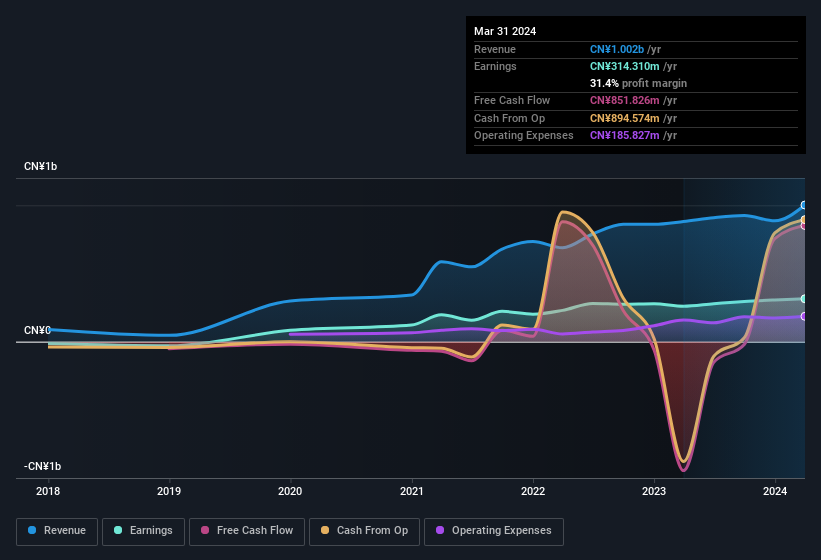This screenshot has height=560, width=821.
Task: Click the purple dot in Operating Expenses legend
Action: (440, 530)
